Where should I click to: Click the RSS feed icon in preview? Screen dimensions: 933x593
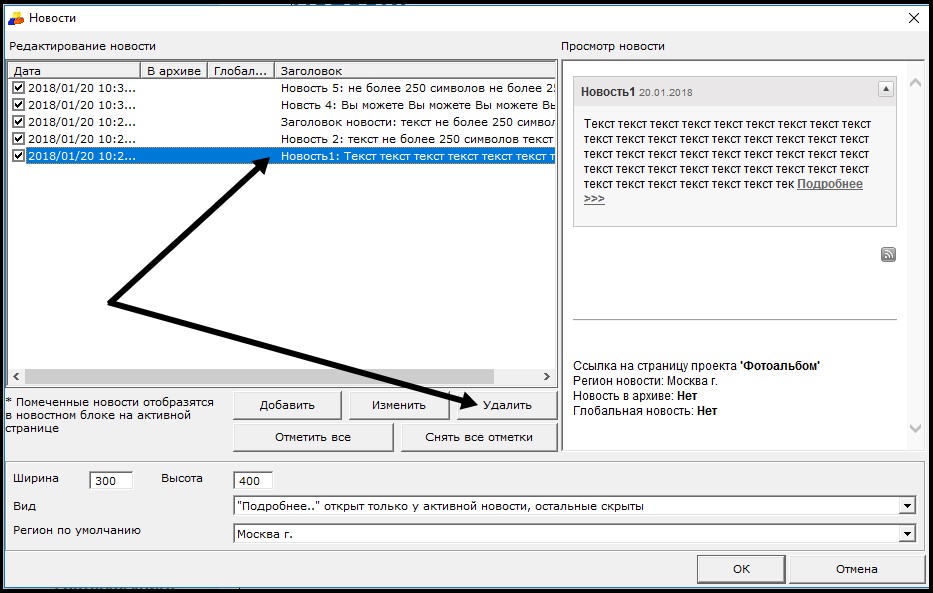888,255
